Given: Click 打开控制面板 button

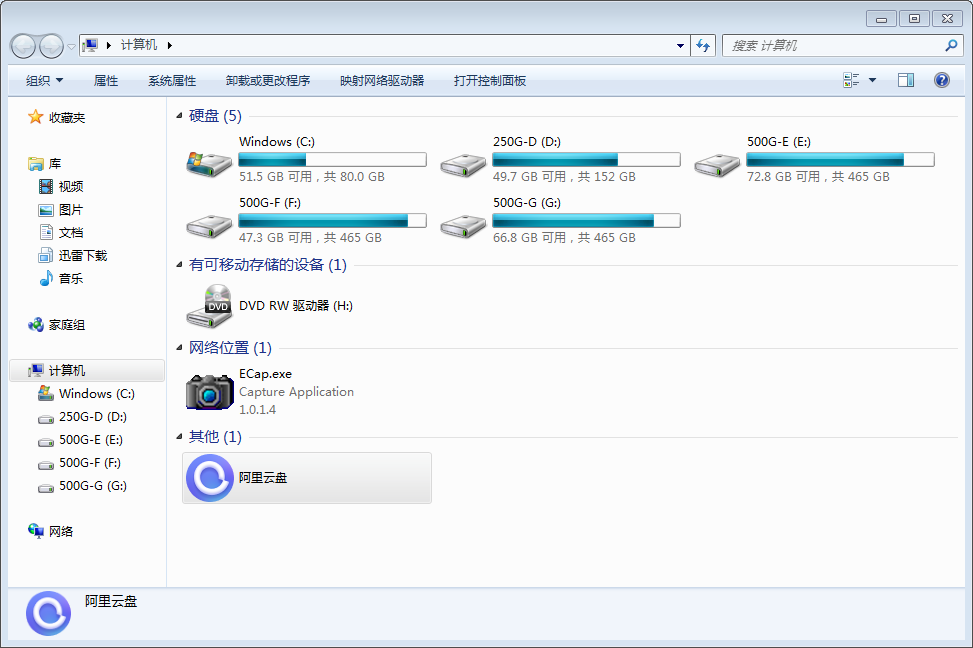Looking at the screenshot, I should coord(490,81).
